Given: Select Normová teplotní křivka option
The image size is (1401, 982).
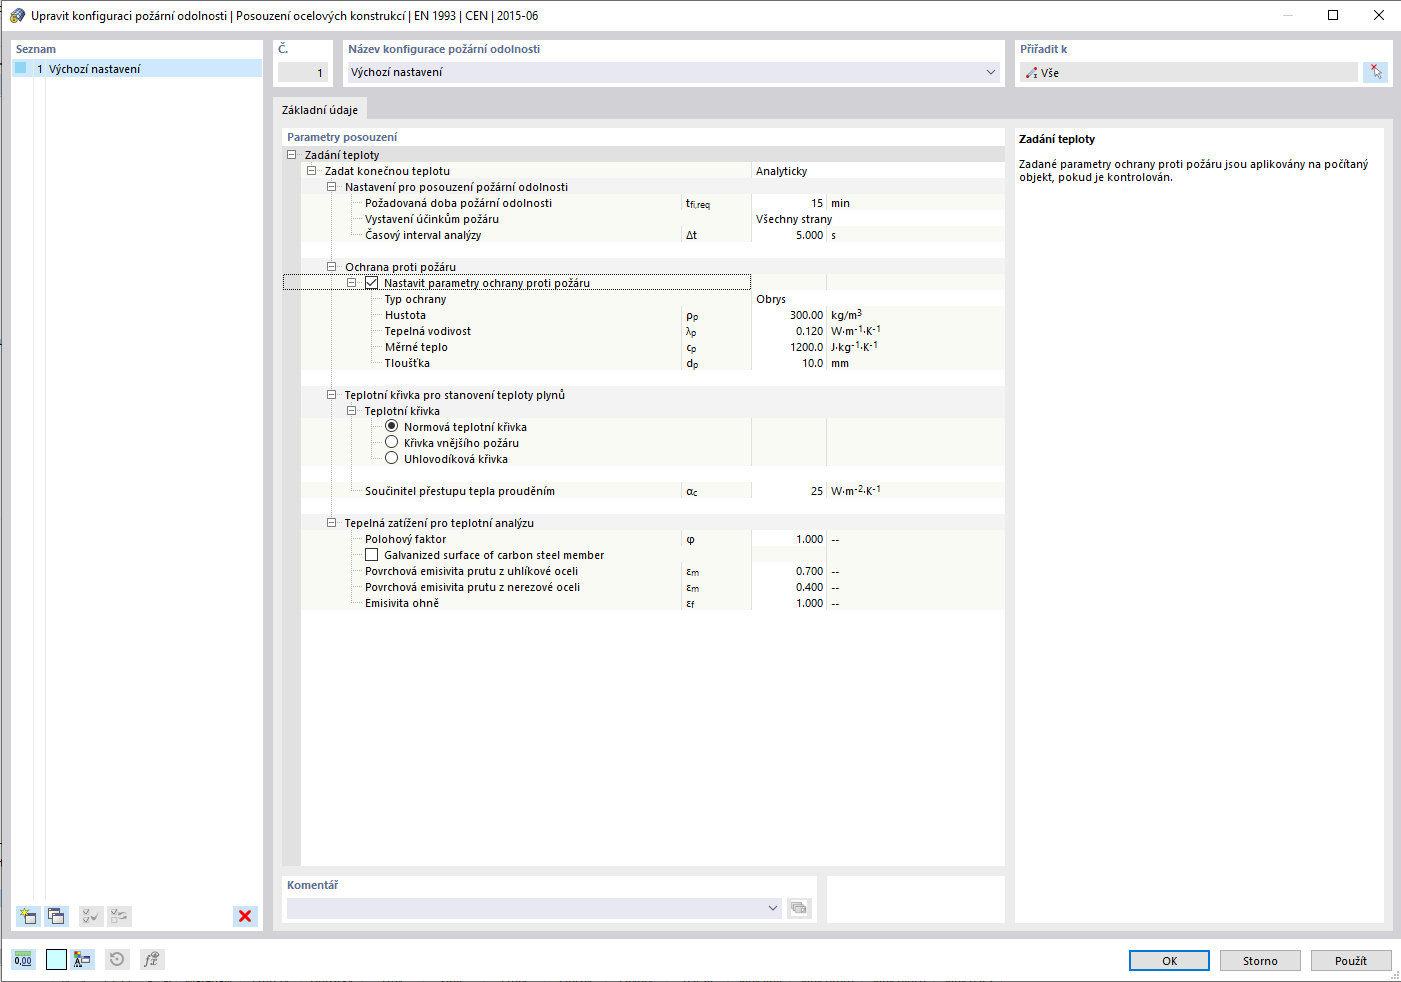Looking at the screenshot, I should coord(392,426).
